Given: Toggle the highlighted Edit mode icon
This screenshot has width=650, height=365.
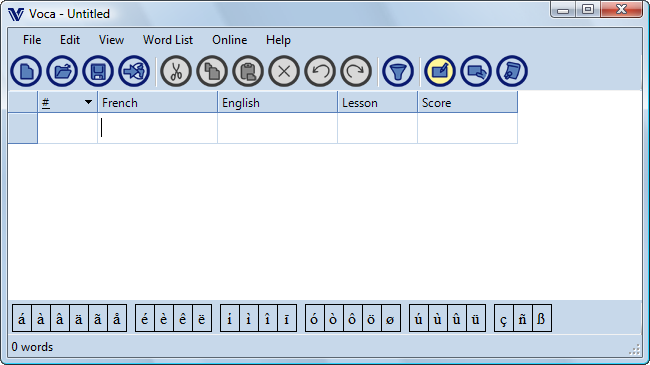Looking at the screenshot, I should 440,71.
